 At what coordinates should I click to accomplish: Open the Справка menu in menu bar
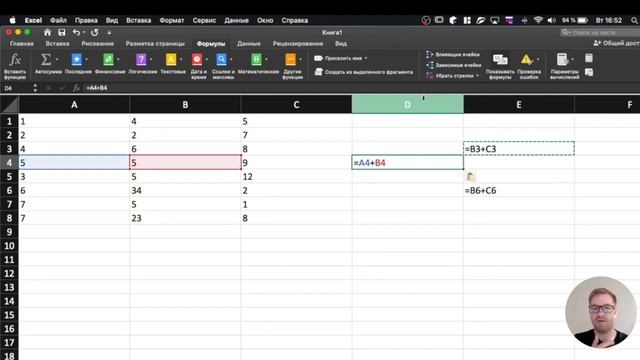point(295,20)
